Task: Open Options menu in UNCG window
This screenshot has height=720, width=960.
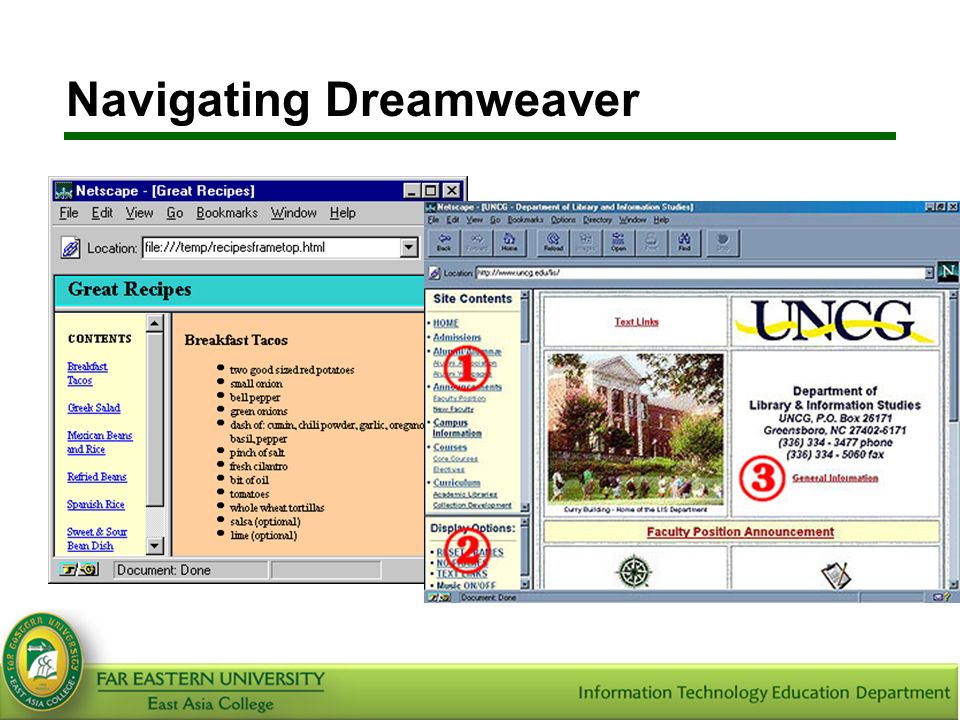Action: point(563,220)
